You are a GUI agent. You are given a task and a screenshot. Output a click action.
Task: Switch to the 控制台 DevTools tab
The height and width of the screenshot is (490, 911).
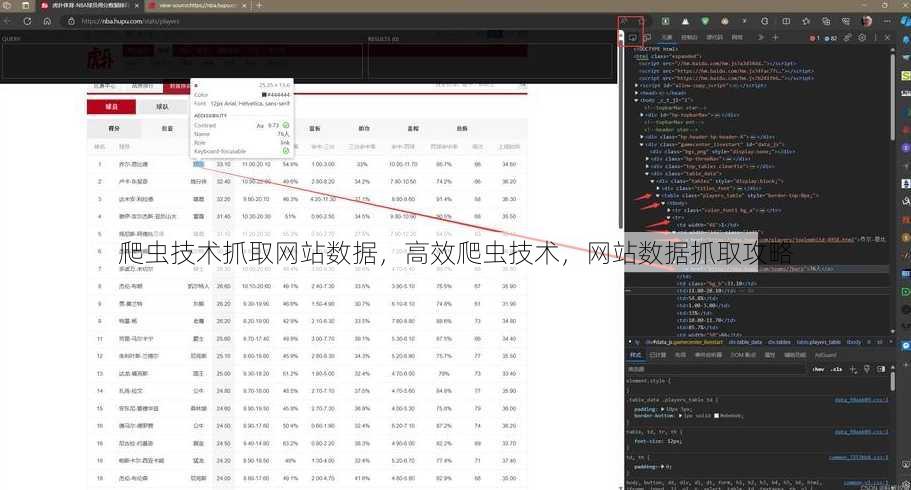click(689, 37)
